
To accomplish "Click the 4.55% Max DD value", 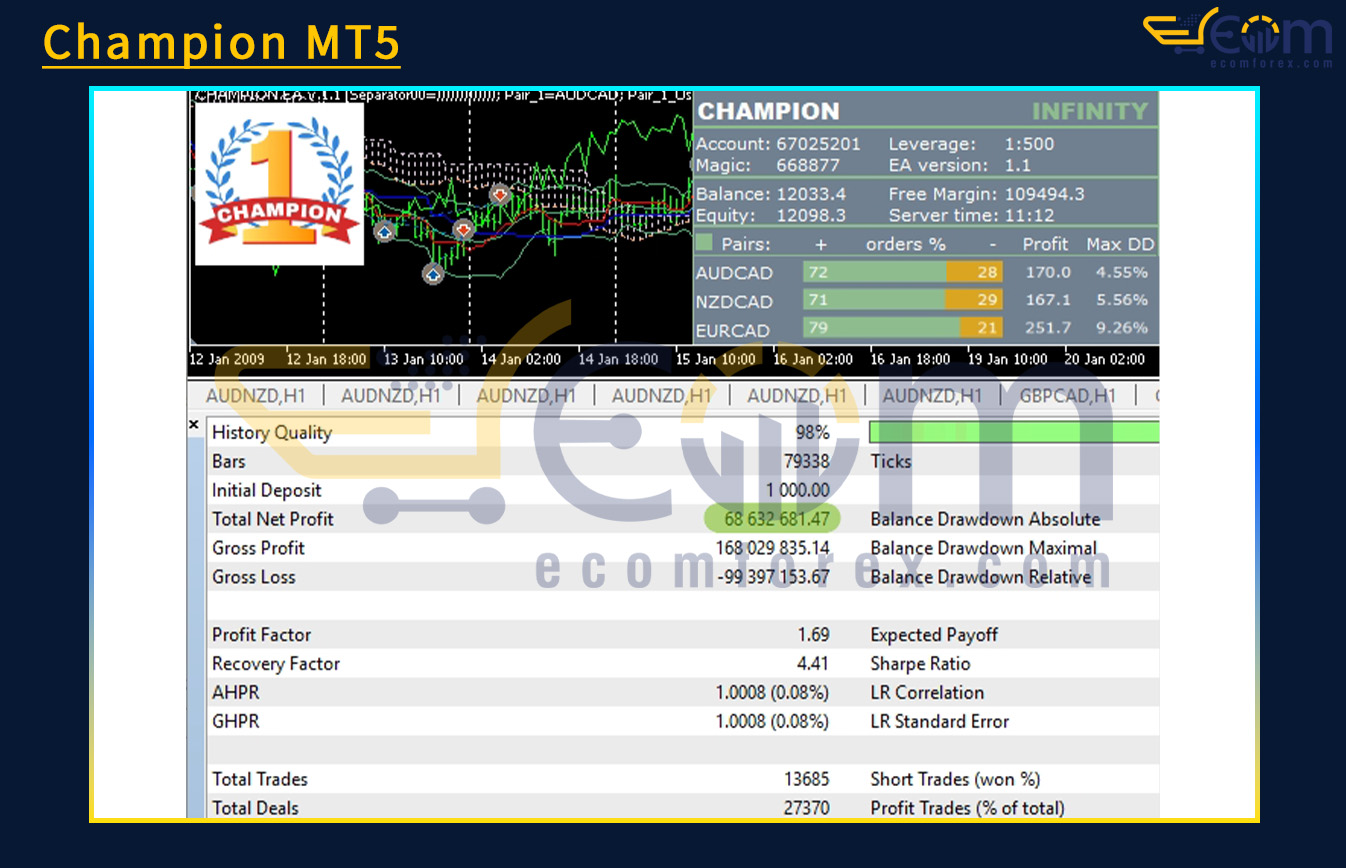I will click(x=1122, y=272).
